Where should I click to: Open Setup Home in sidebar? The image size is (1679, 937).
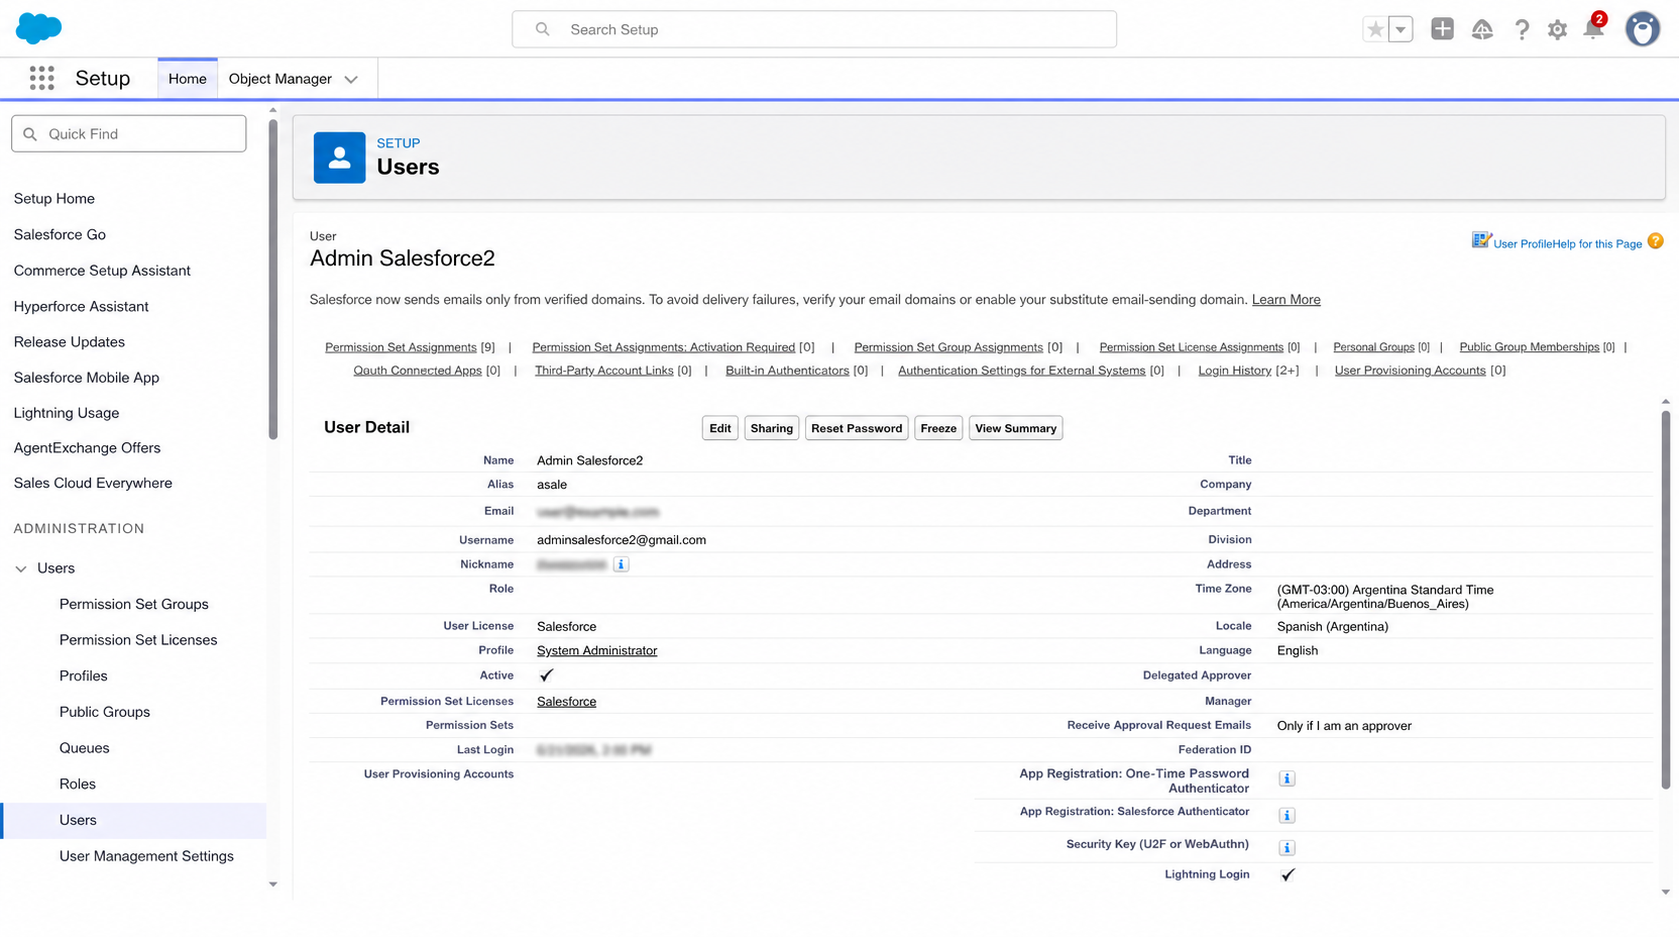[54, 198]
